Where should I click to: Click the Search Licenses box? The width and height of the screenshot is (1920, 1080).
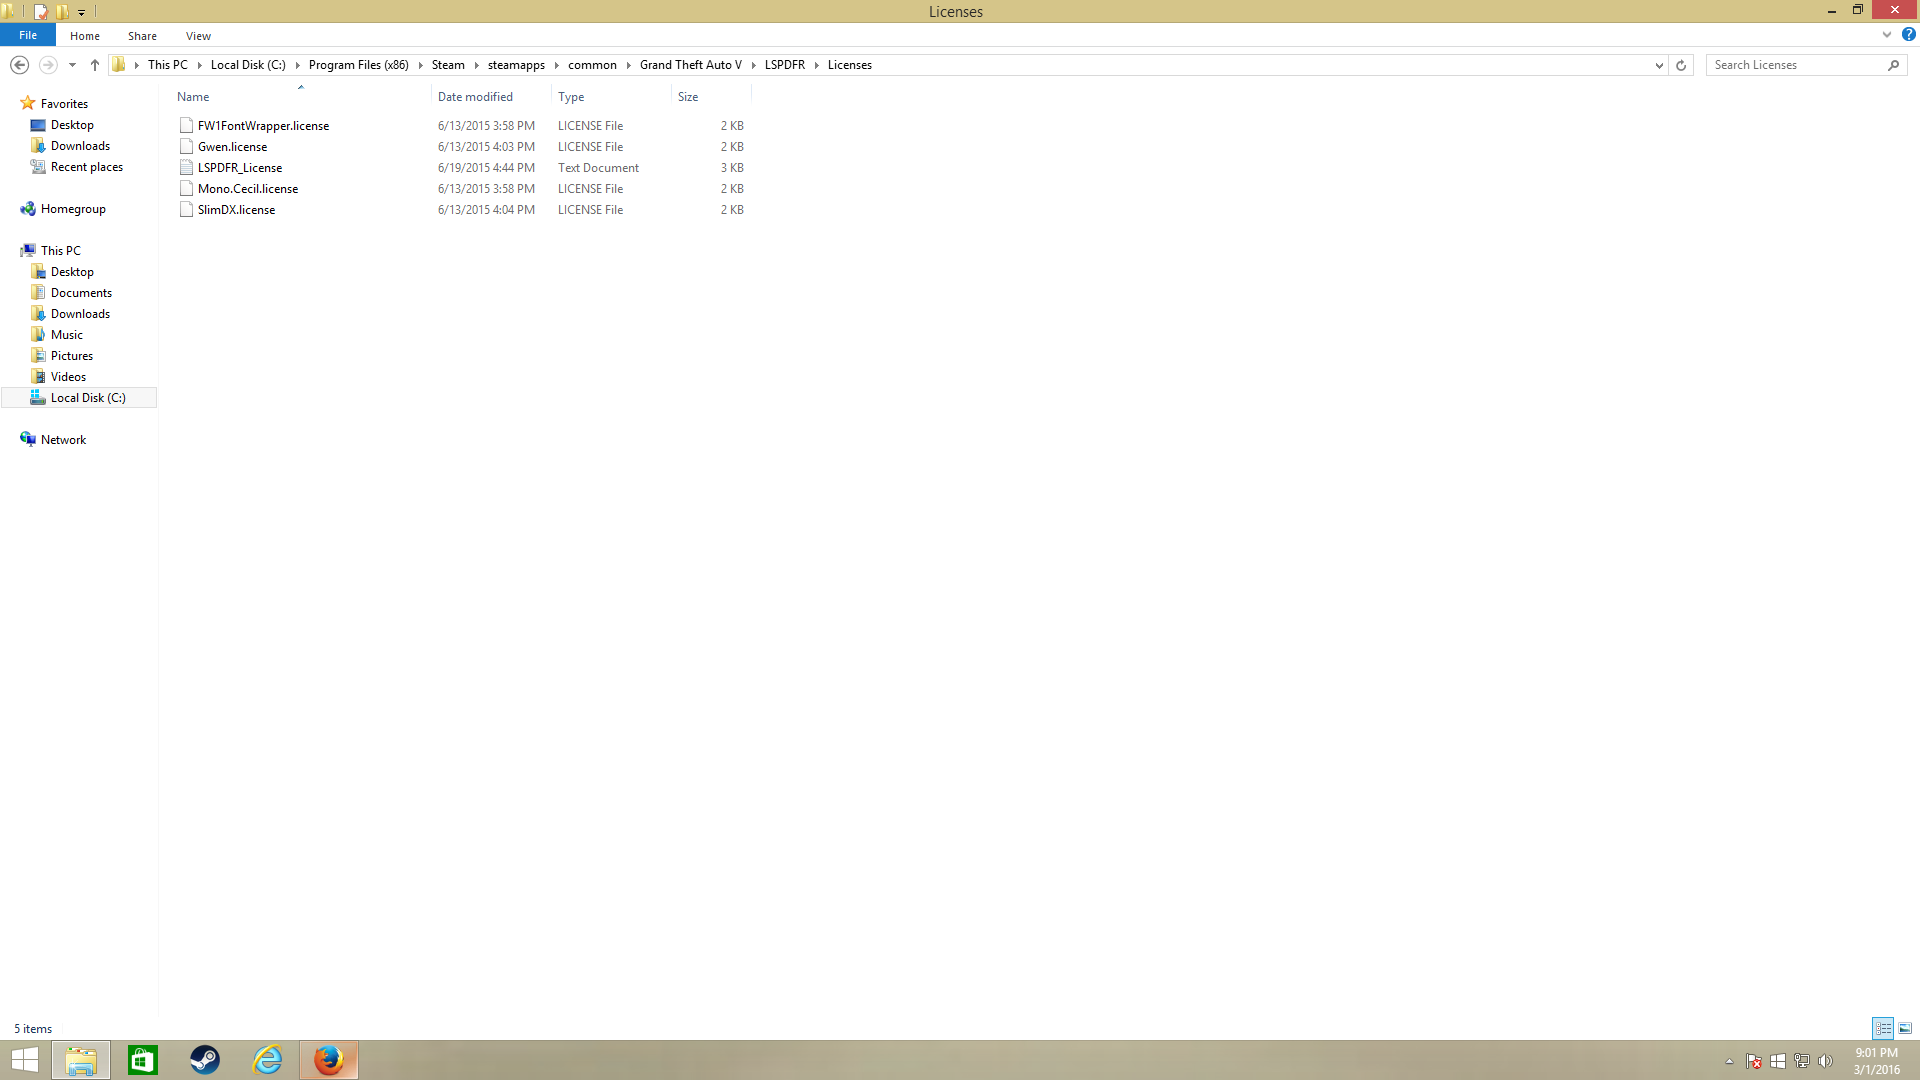pos(1797,65)
